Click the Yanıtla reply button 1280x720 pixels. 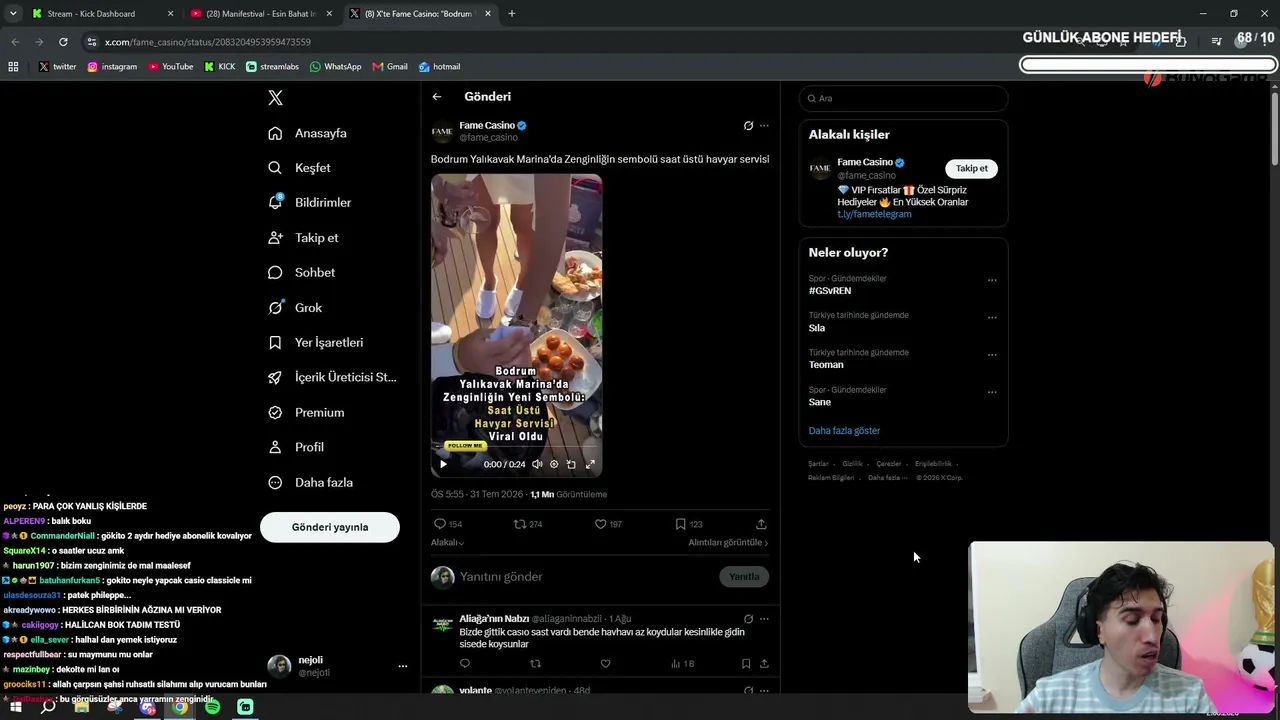744,577
